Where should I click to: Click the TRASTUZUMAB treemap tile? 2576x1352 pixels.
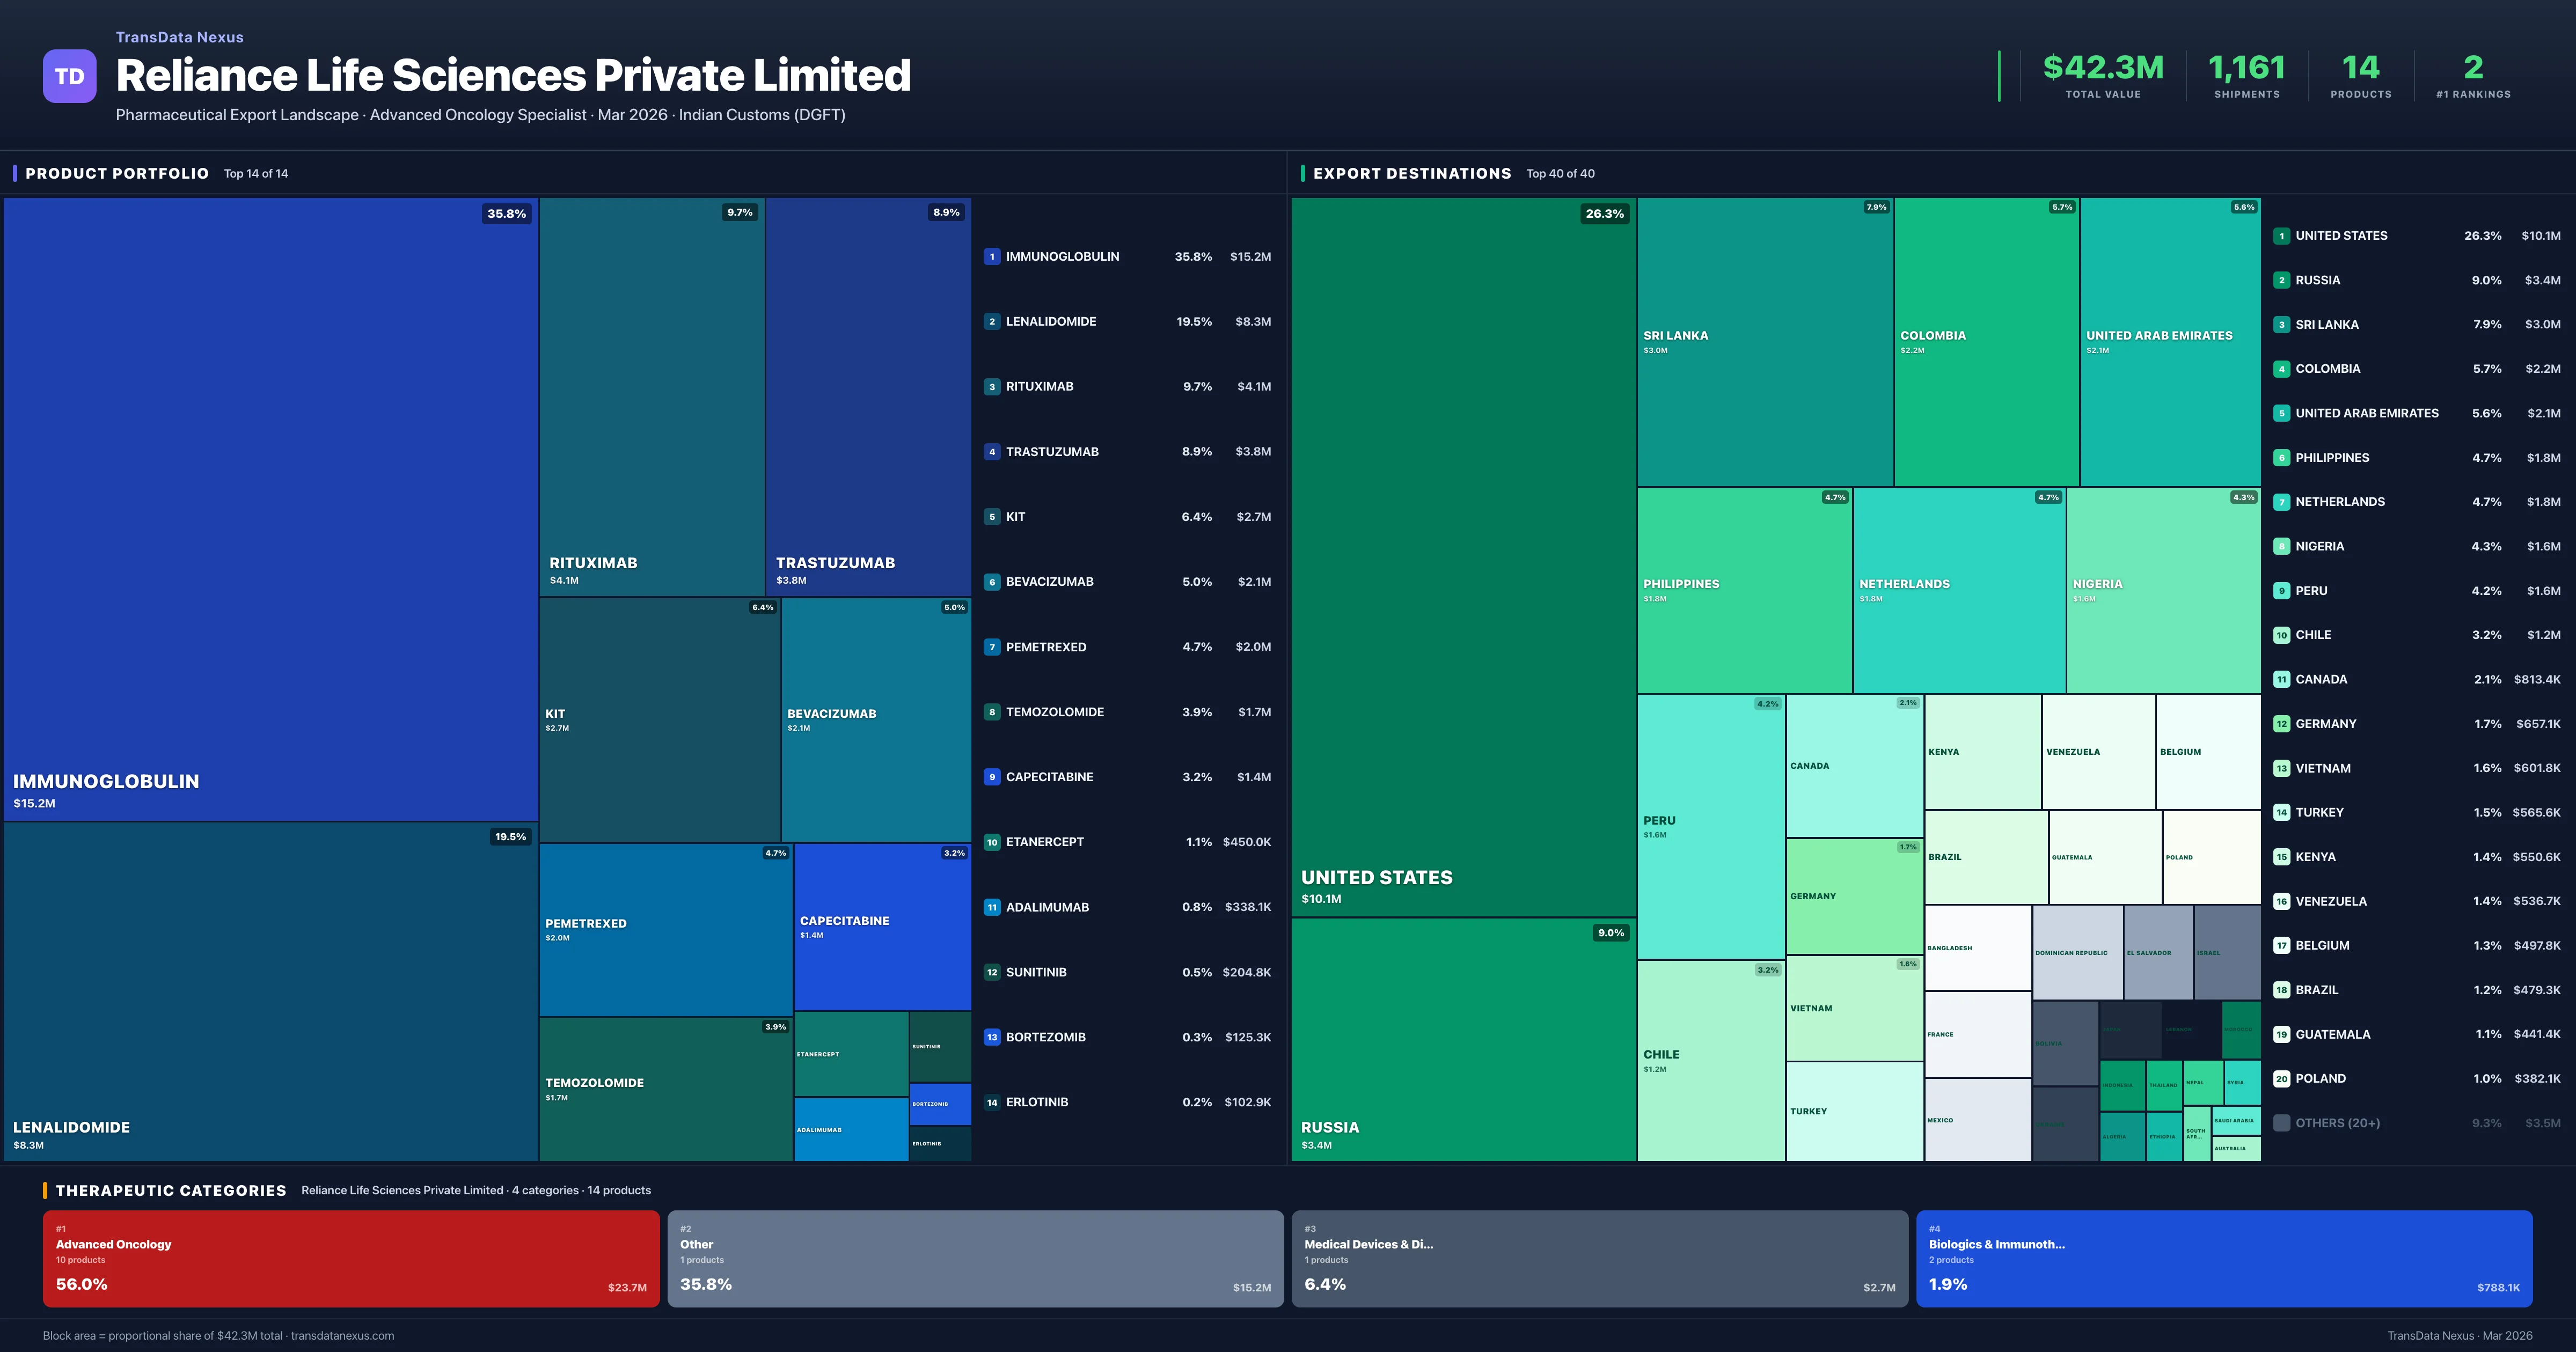click(x=867, y=396)
